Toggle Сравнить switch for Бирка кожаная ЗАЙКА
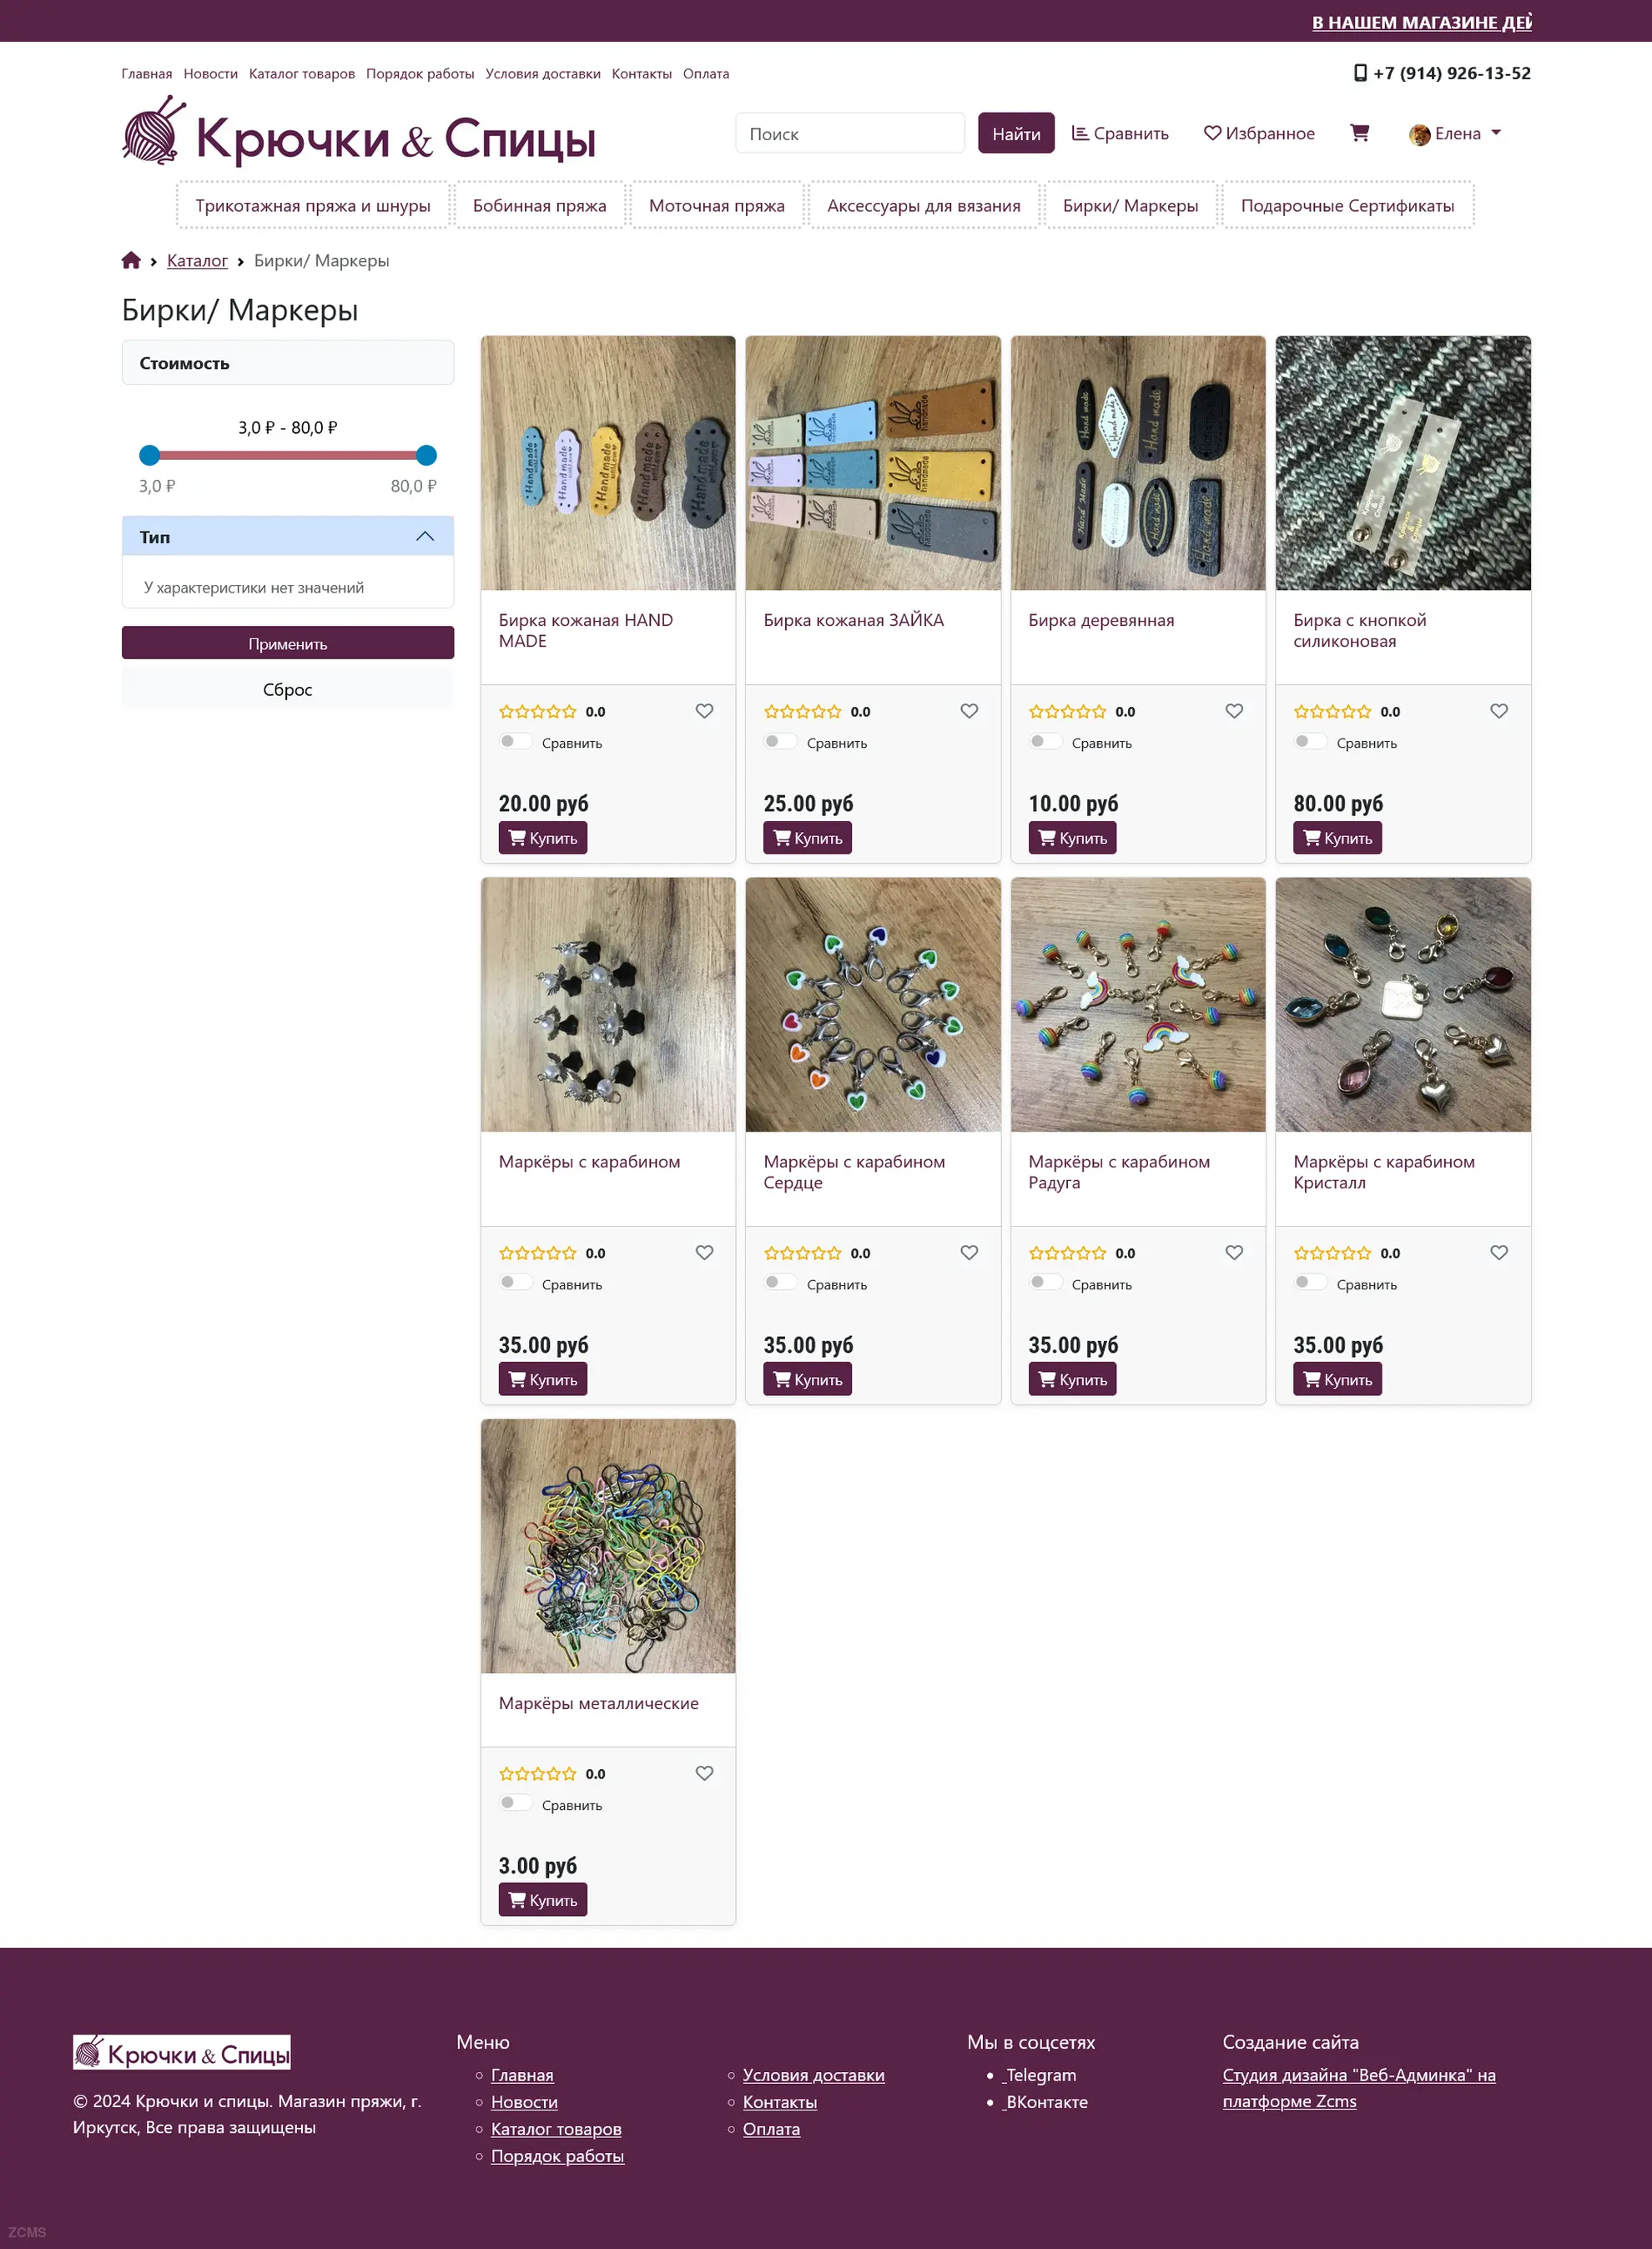 coord(780,742)
